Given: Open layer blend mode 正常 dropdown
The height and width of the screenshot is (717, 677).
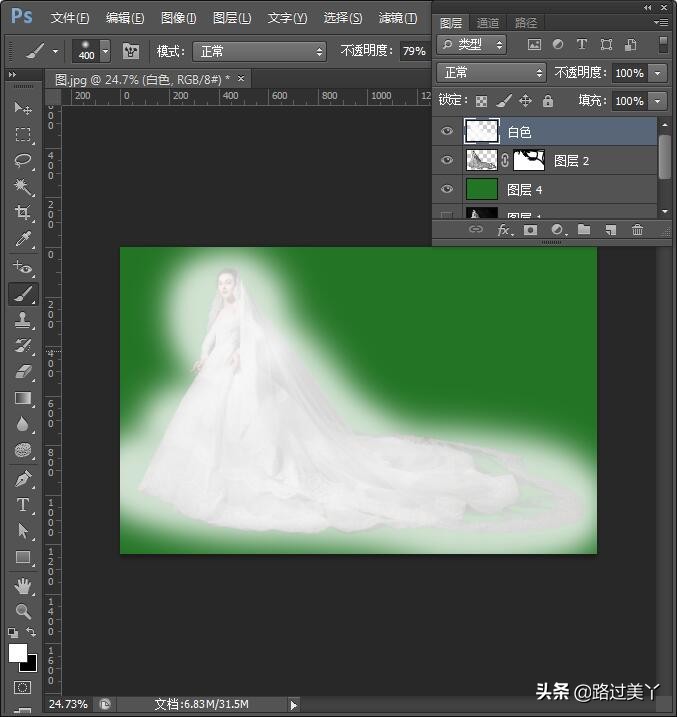Looking at the screenshot, I should (x=491, y=73).
